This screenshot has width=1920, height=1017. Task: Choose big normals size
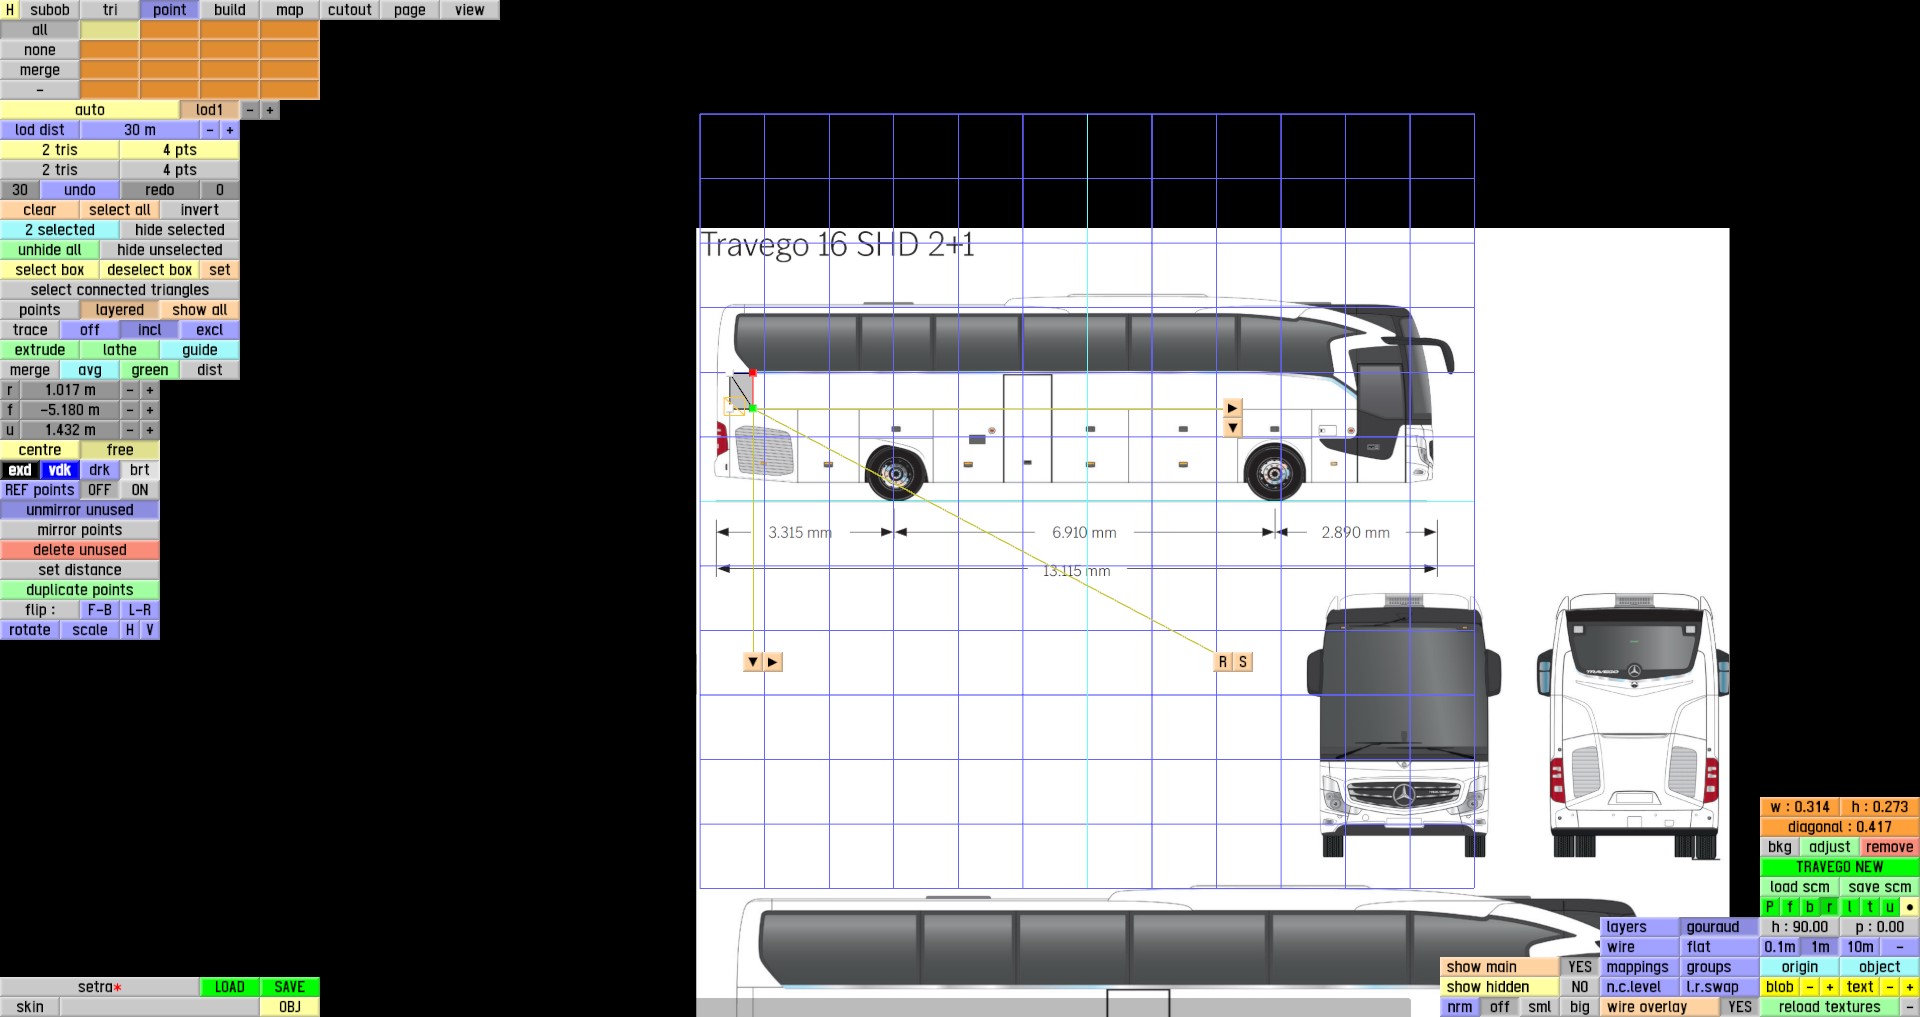(x=1580, y=1007)
